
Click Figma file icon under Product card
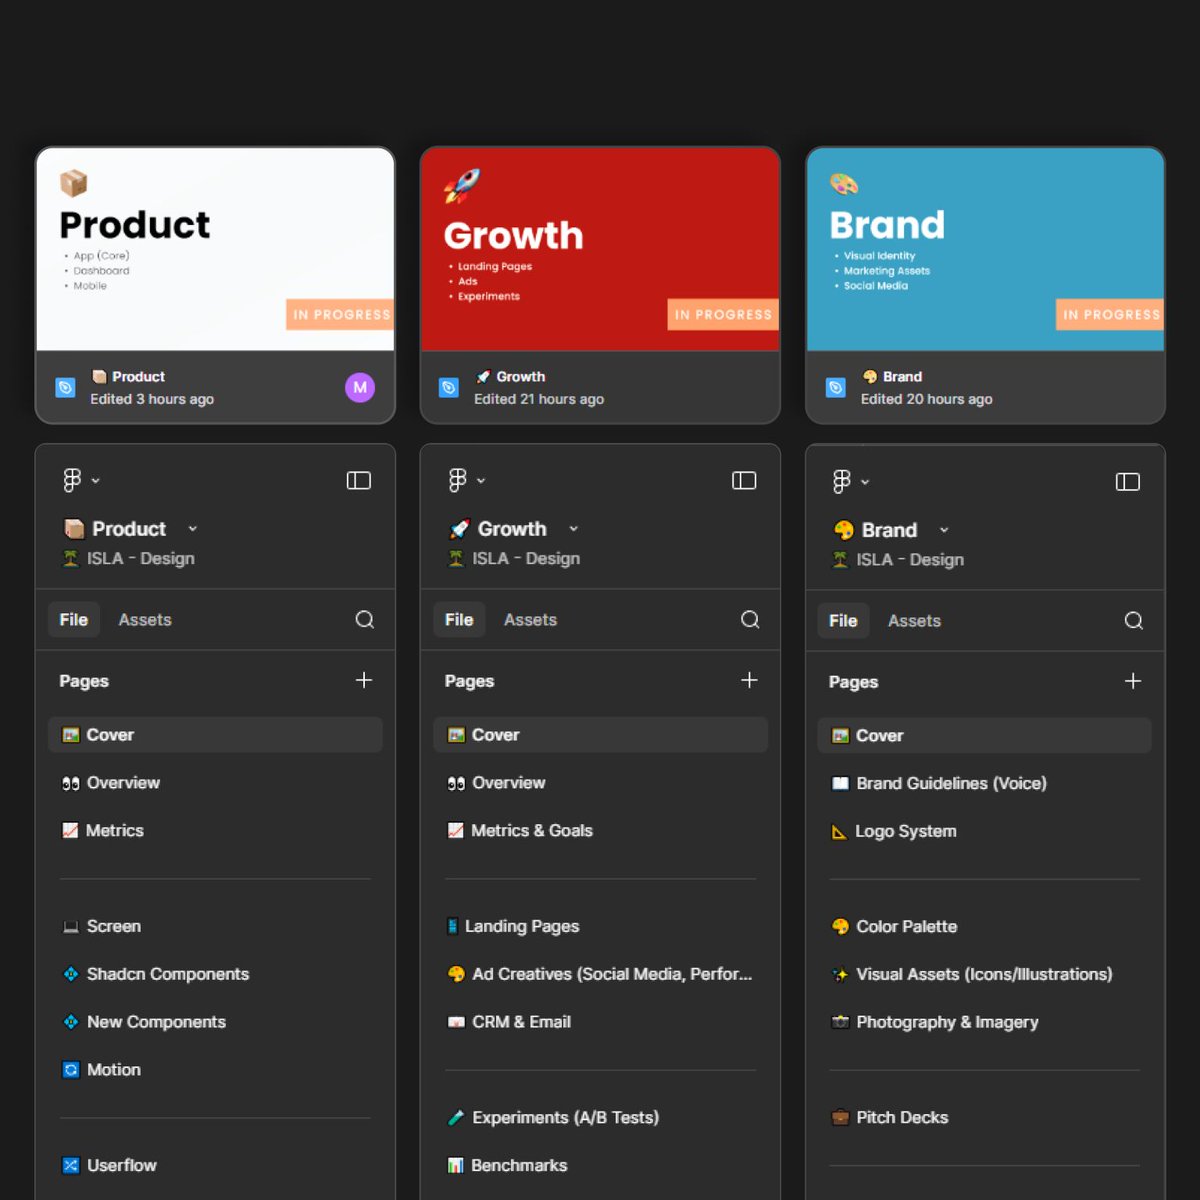(x=65, y=387)
